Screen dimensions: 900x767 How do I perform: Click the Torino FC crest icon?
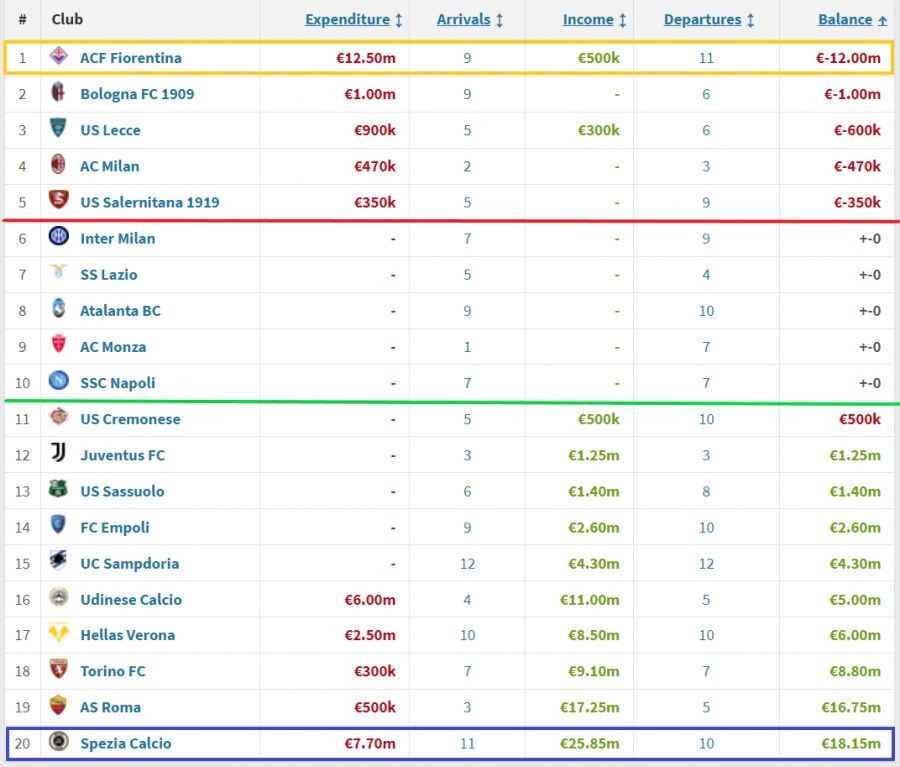click(x=59, y=671)
